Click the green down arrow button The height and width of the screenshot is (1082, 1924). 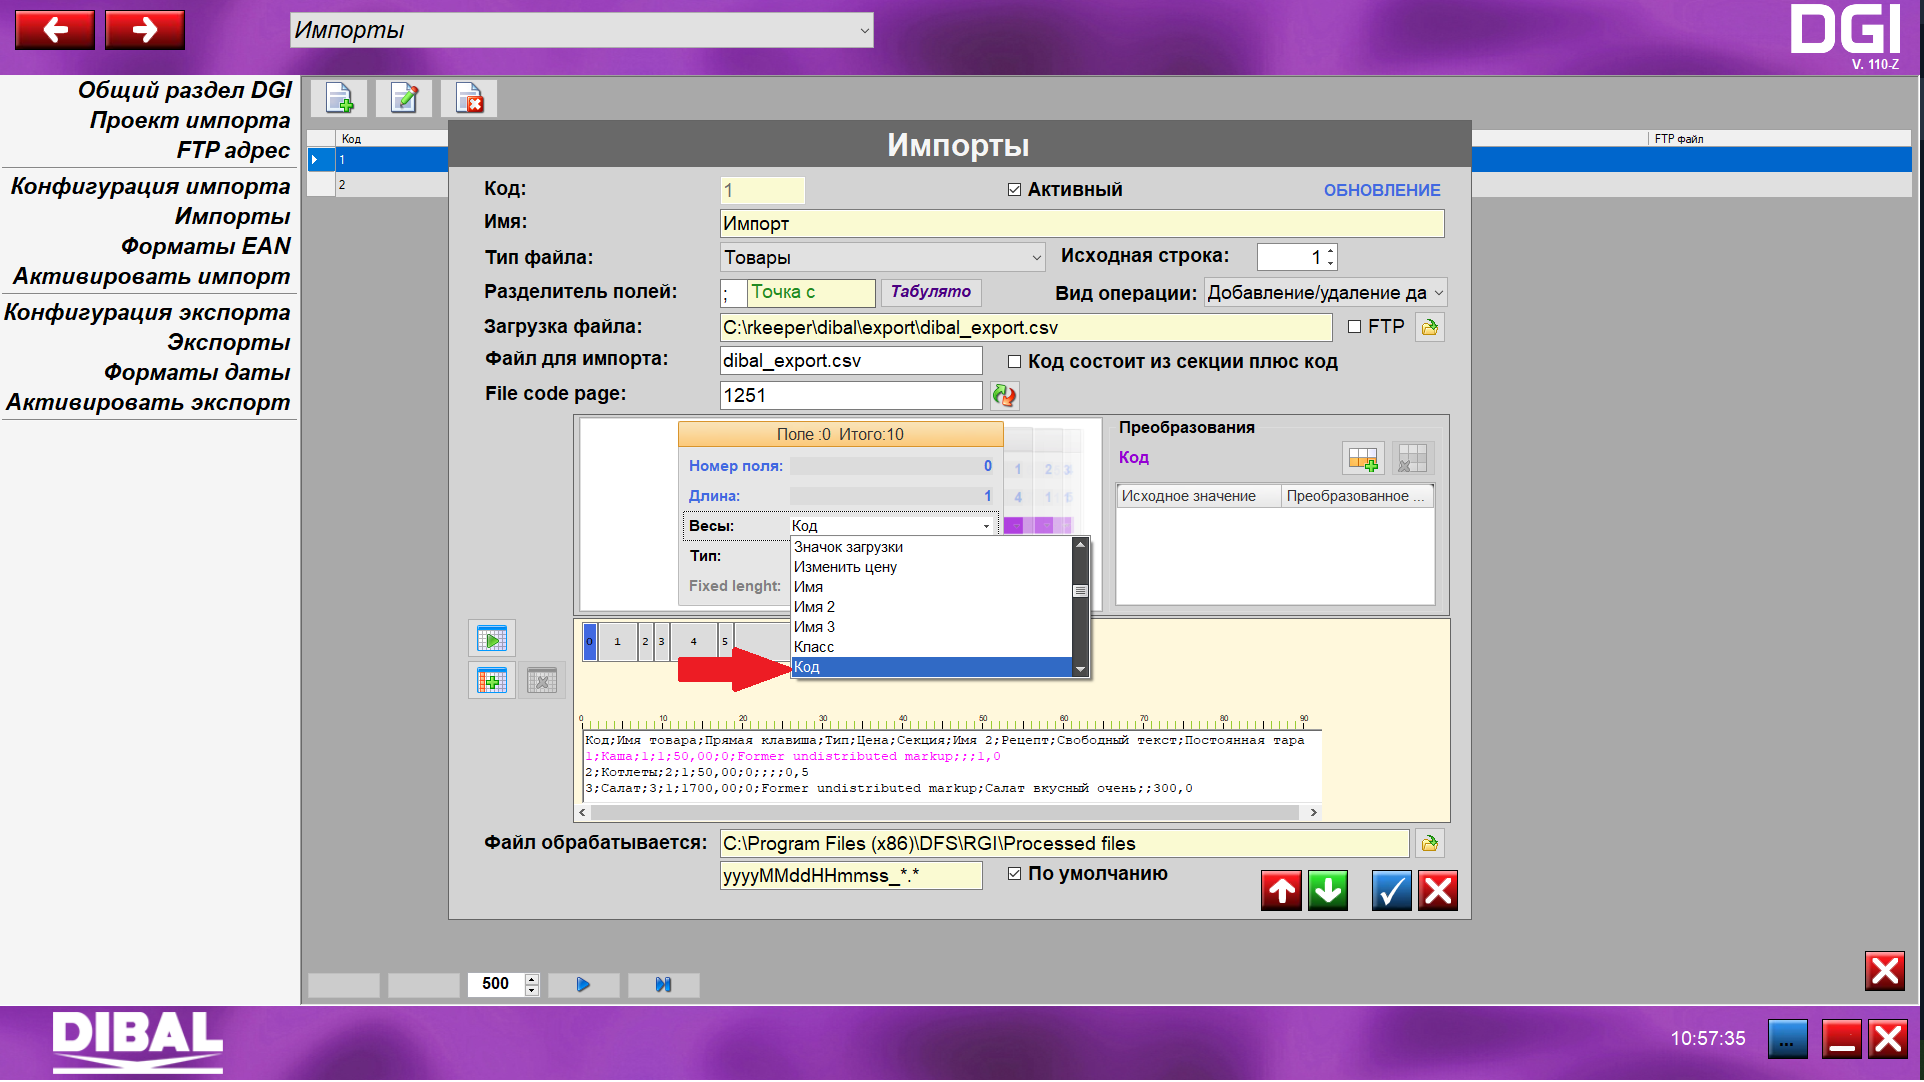click(1328, 890)
